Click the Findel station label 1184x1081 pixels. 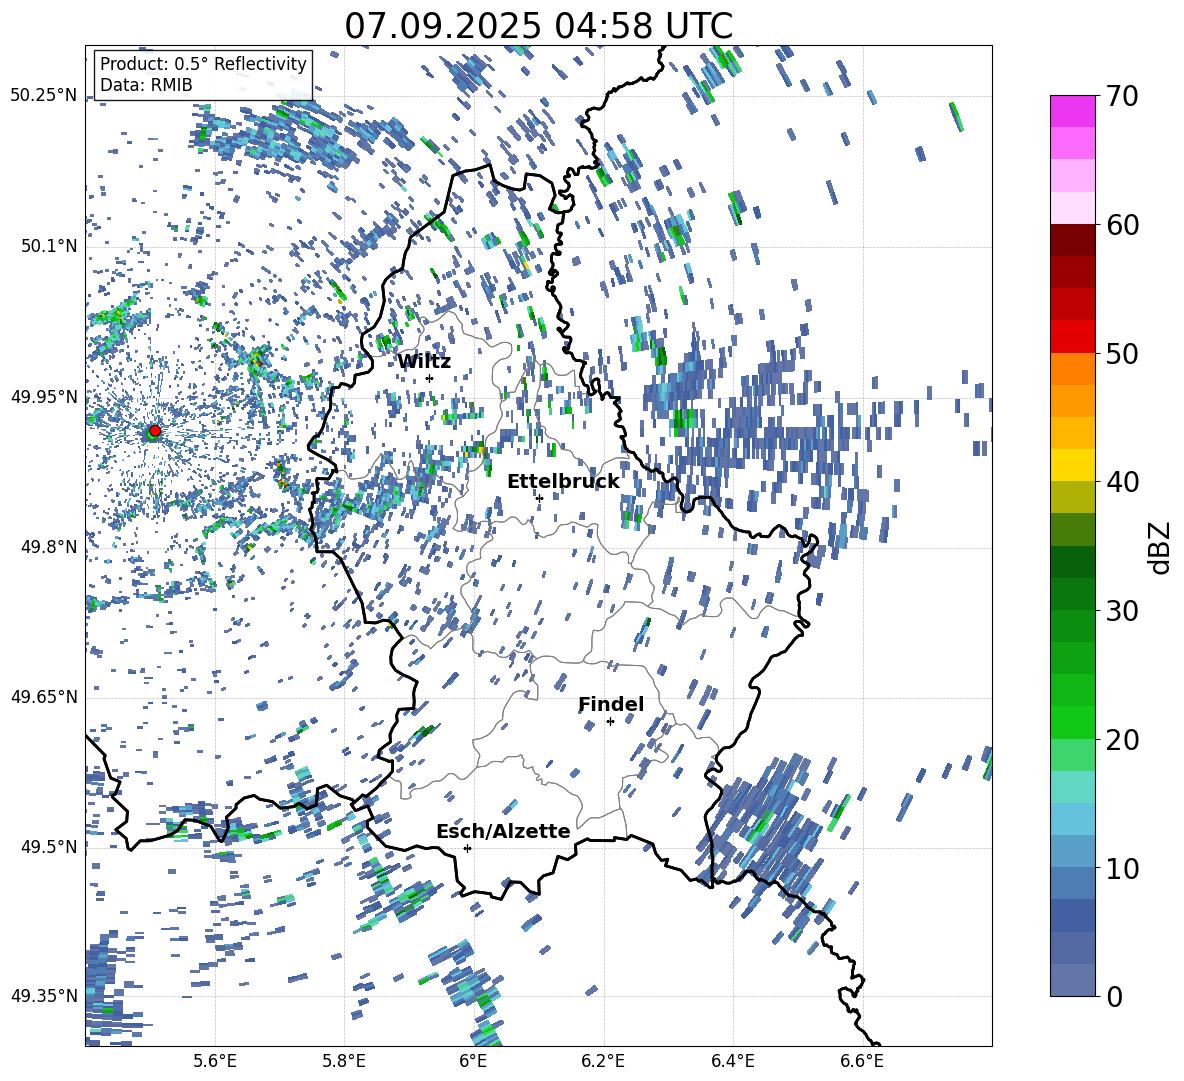coord(611,704)
